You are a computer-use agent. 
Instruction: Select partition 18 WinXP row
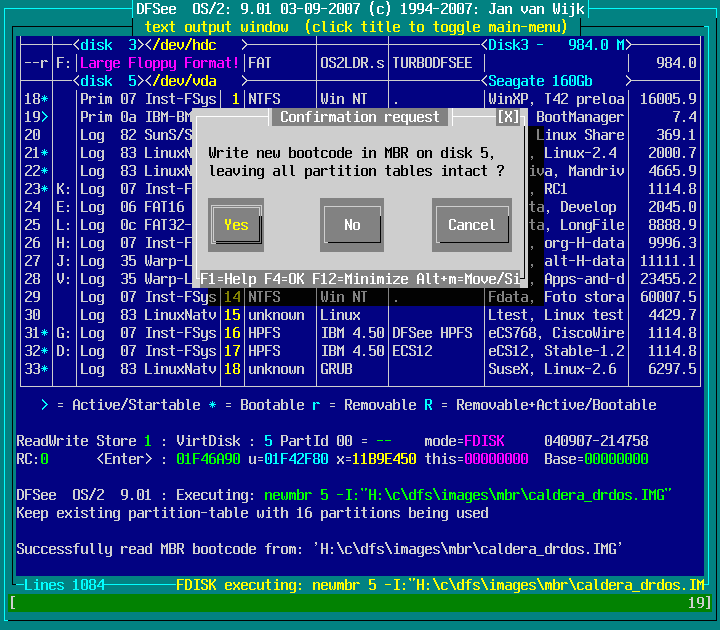click(360, 99)
